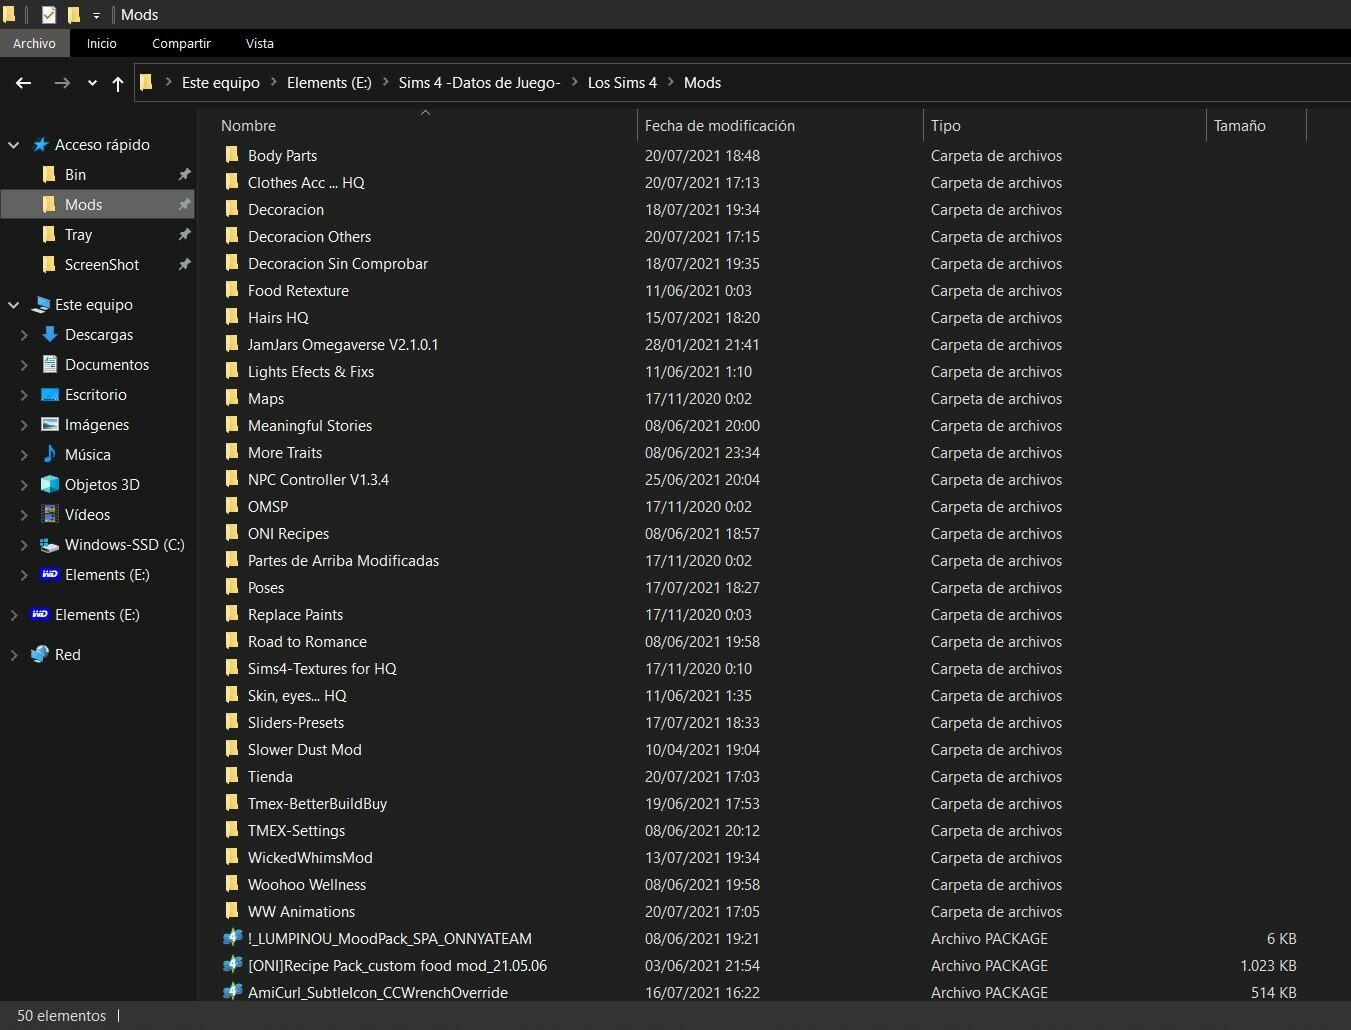The height and width of the screenshot is (1030, 1351).
Task: Open the Archivo ribbon tab
Action: [35, 43]
